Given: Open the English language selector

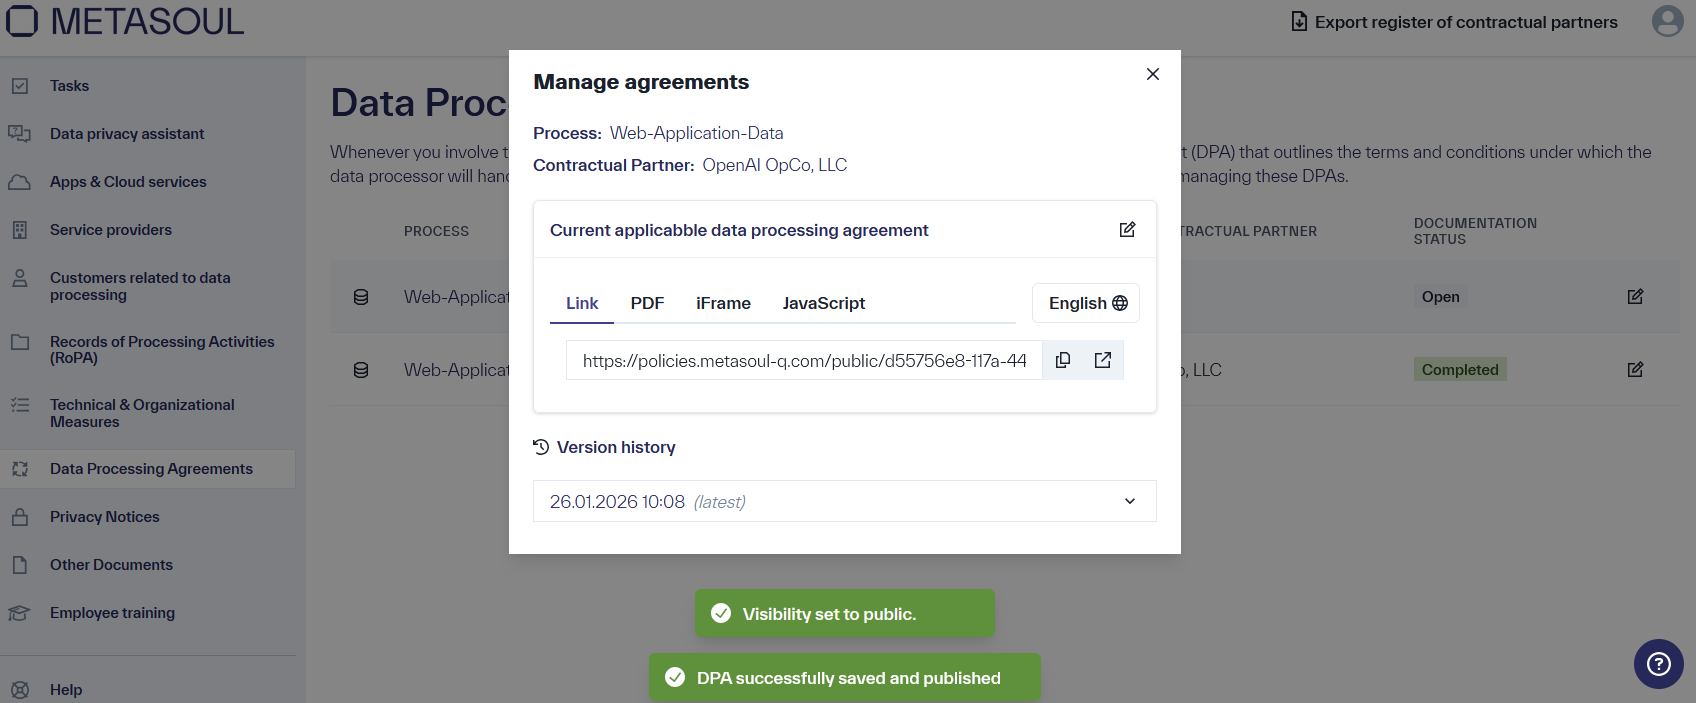Looking at the screenshot, I should [1086, 303].
